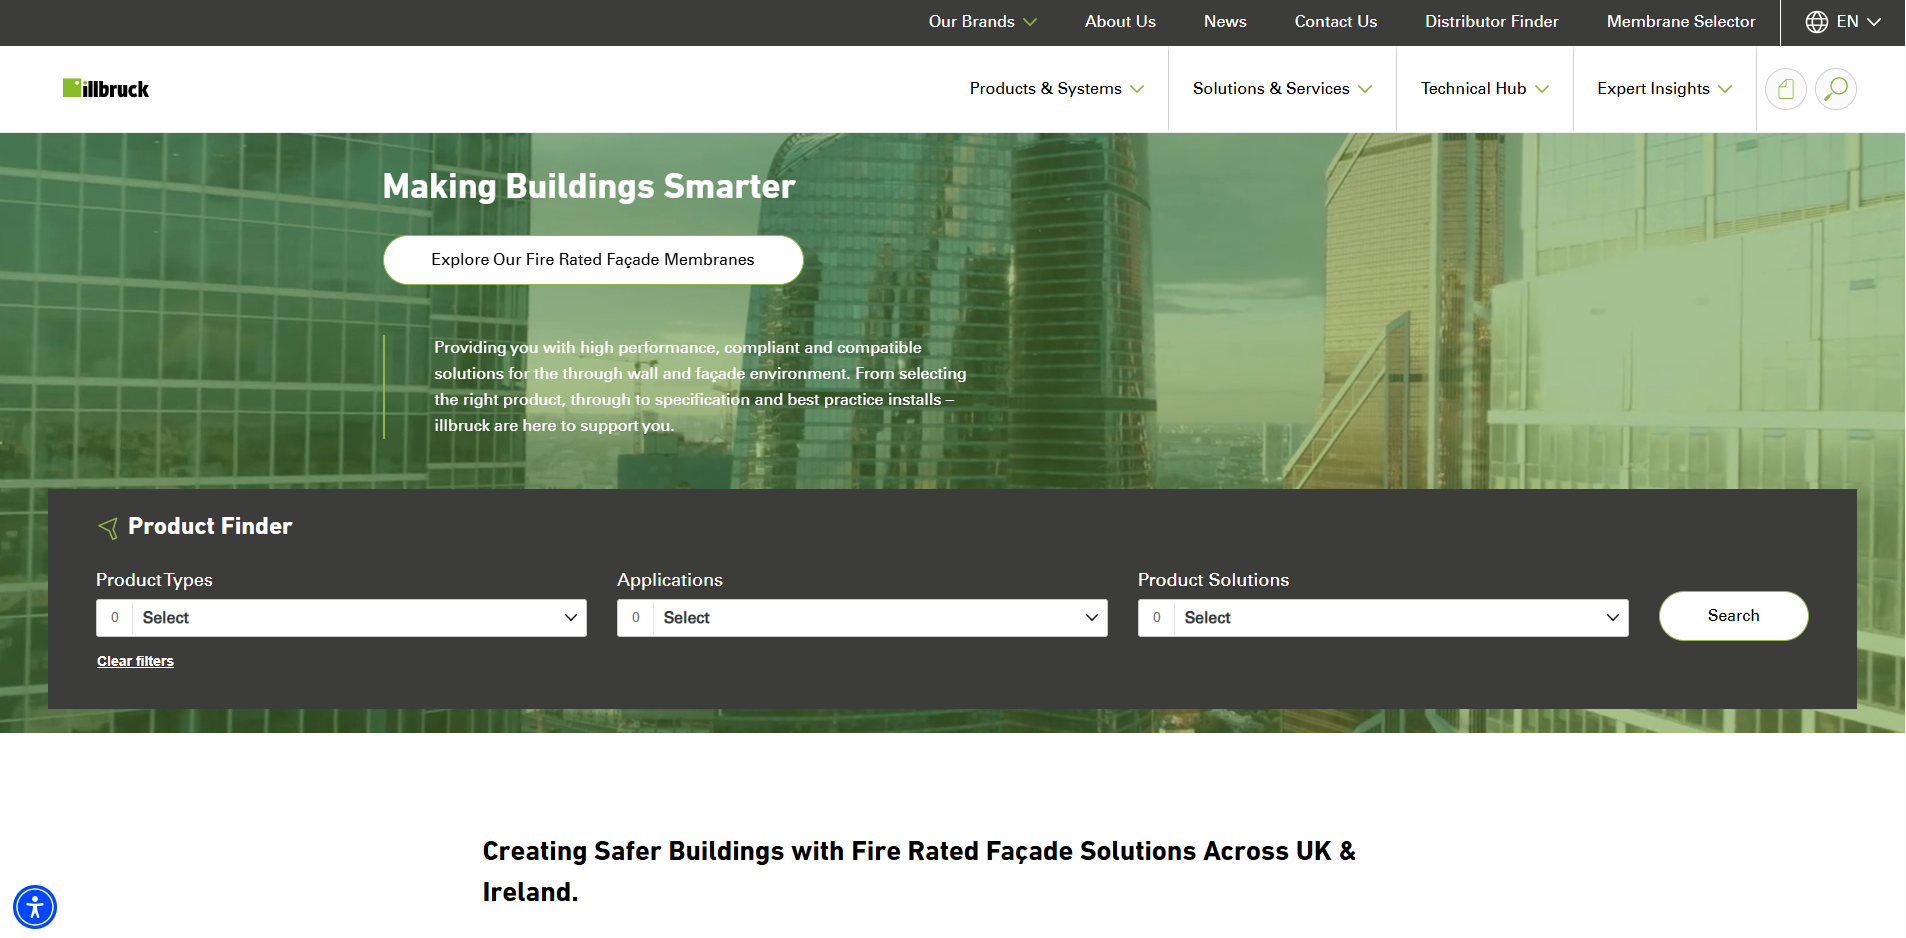Click the illbruck logo
The width and height of the screenshot is (1906, 938).
coord(106,89)
